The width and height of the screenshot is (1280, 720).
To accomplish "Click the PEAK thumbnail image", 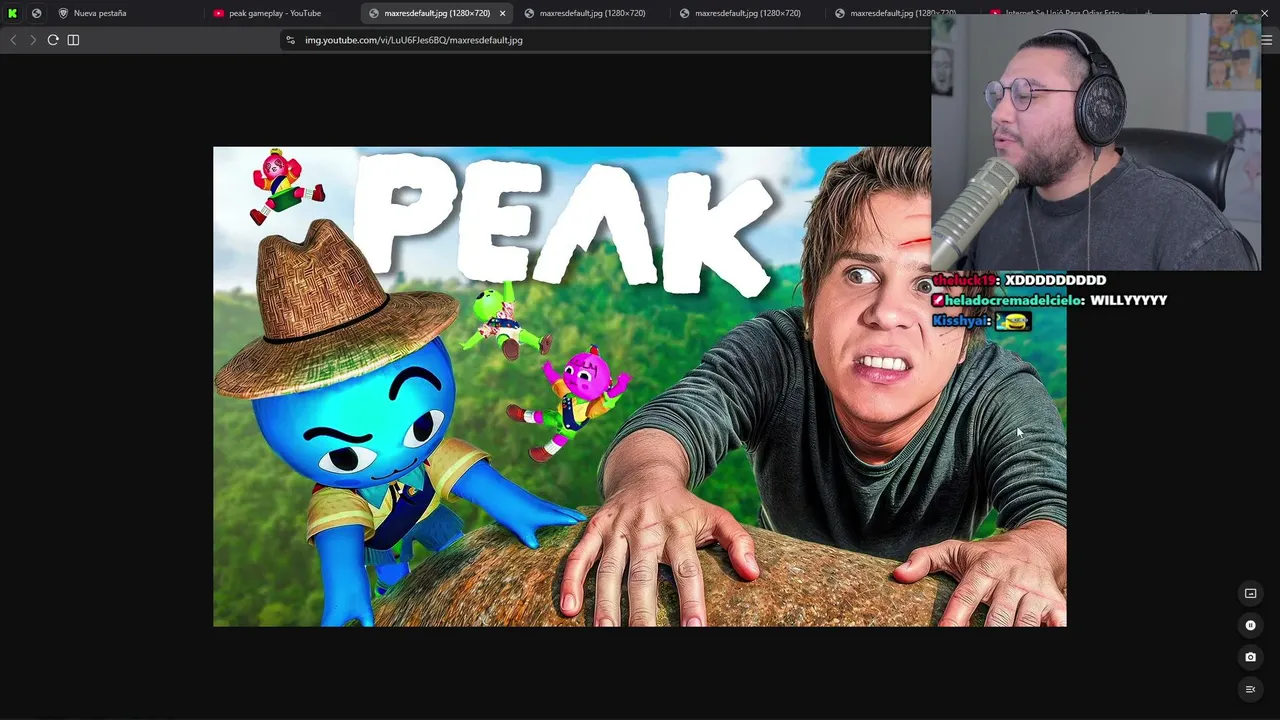I will click(640, 387).
